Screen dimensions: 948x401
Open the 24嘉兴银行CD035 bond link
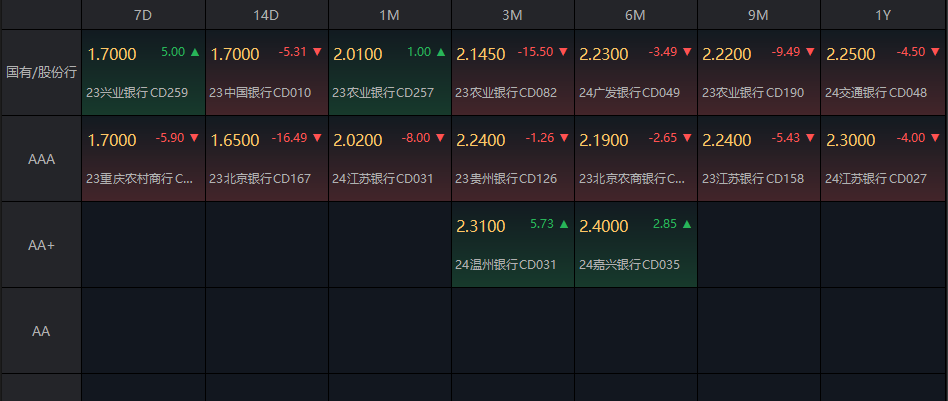click(x=629, y=266)
